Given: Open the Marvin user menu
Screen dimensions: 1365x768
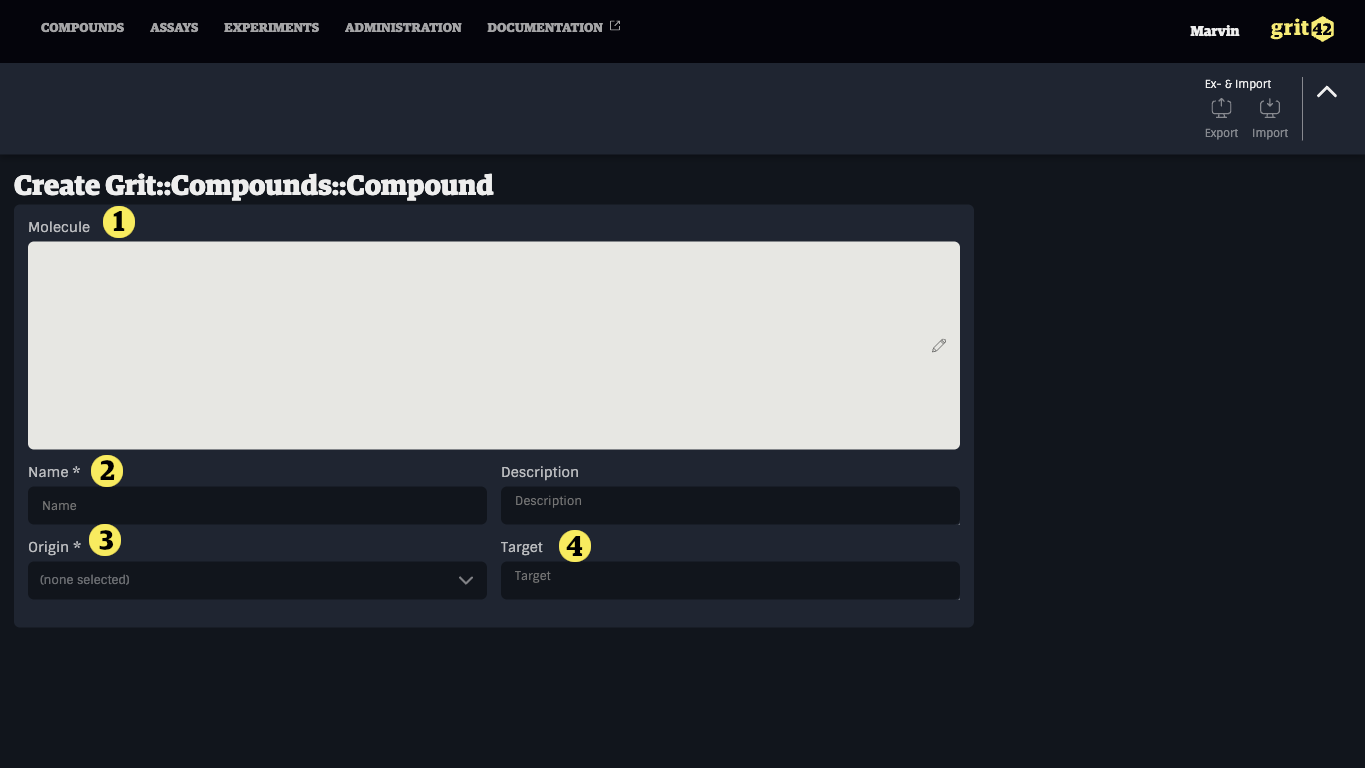Looking at the screenshot, I should (x=1214, y=31).
